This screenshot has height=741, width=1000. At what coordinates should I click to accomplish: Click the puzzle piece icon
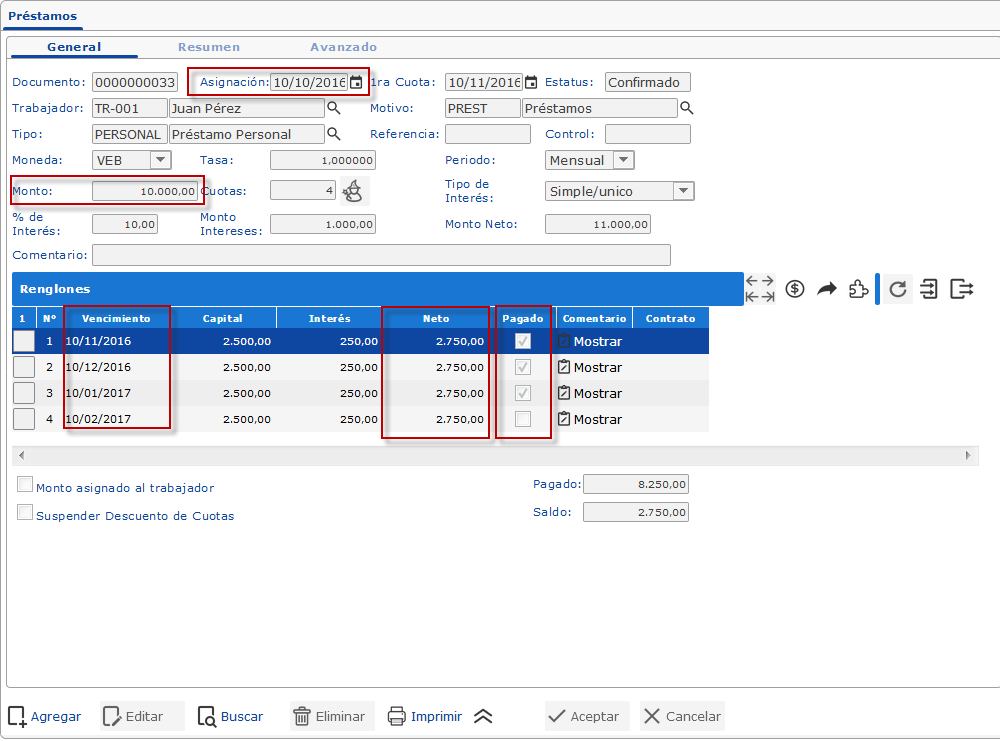(857, 289)
